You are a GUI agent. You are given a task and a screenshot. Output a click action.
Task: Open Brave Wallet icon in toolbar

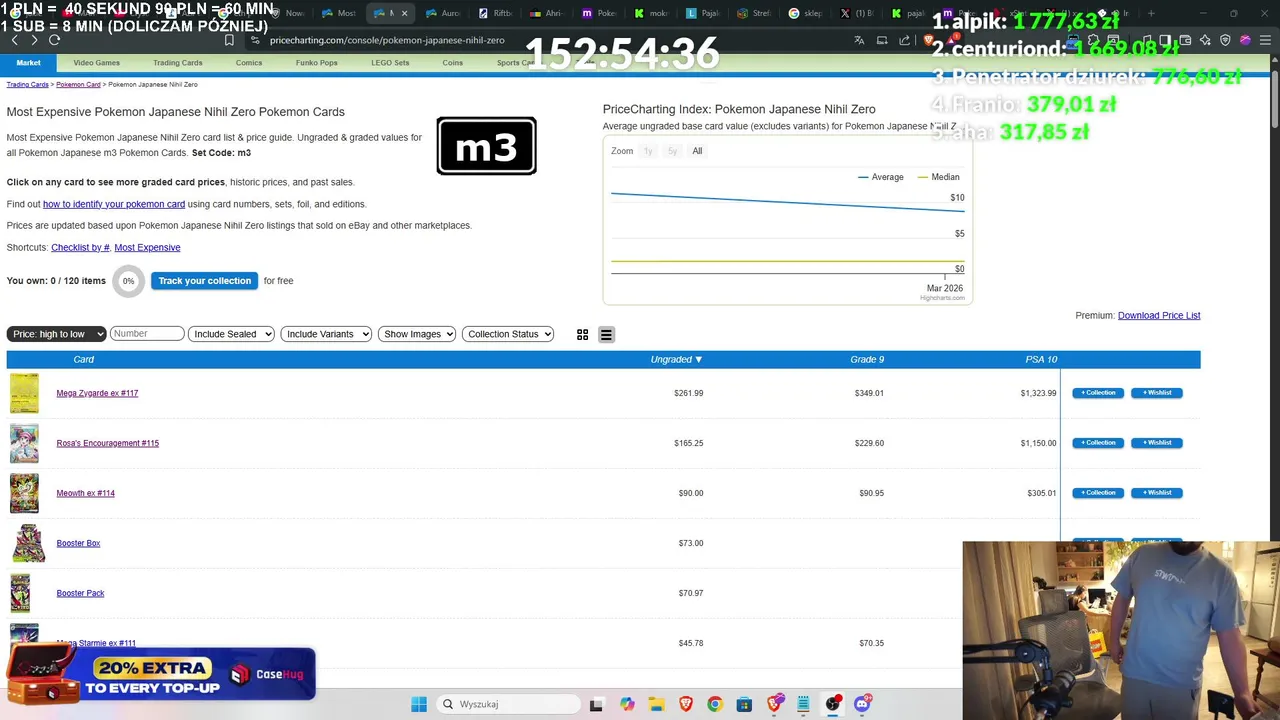point(1185,40)
